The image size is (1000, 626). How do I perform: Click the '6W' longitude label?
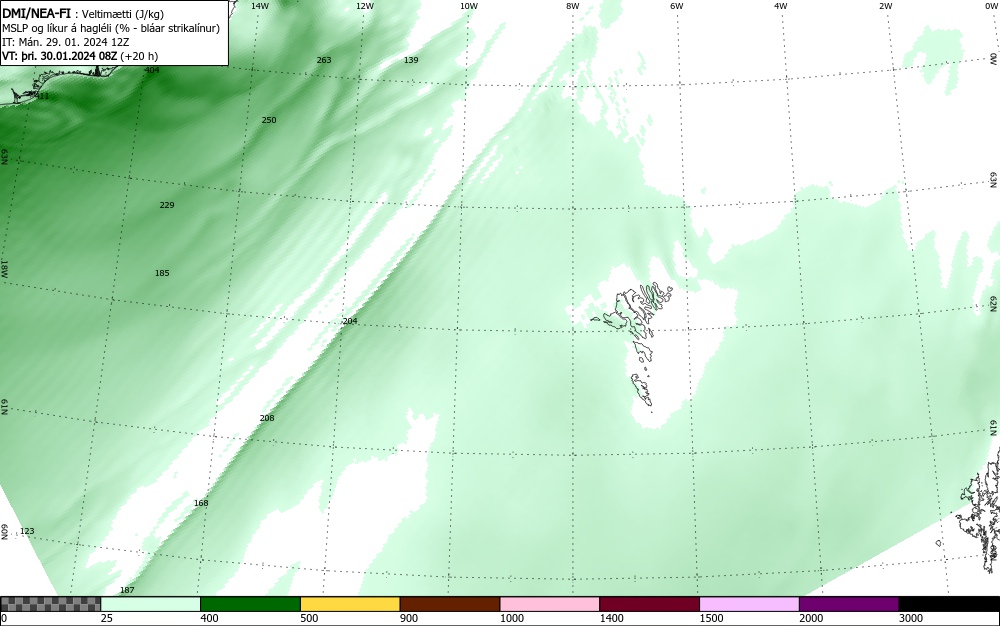[x=677, y=6]
